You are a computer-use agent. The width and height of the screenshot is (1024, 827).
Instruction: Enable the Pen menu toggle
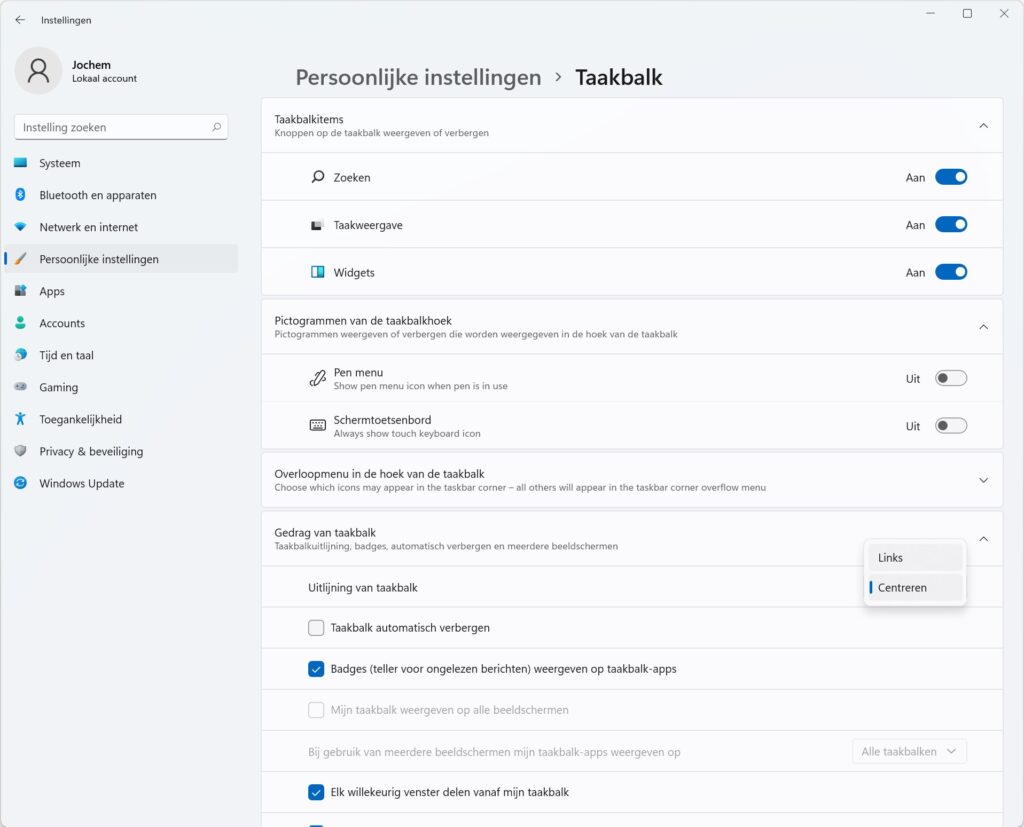[x=951, y=378]
